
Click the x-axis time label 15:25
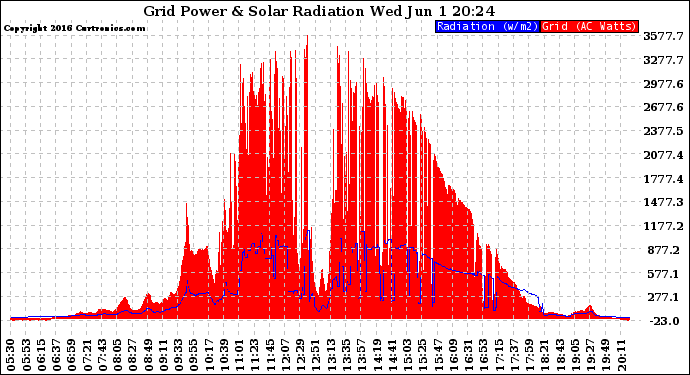423,355
